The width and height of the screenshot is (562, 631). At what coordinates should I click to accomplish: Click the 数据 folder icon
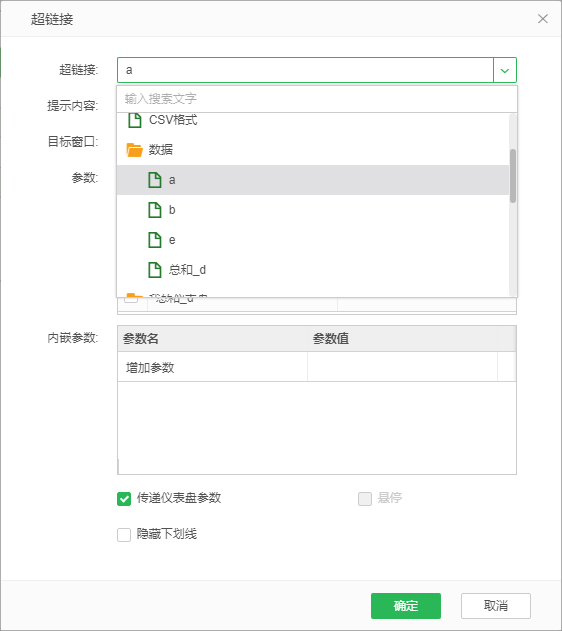point(134,150)
